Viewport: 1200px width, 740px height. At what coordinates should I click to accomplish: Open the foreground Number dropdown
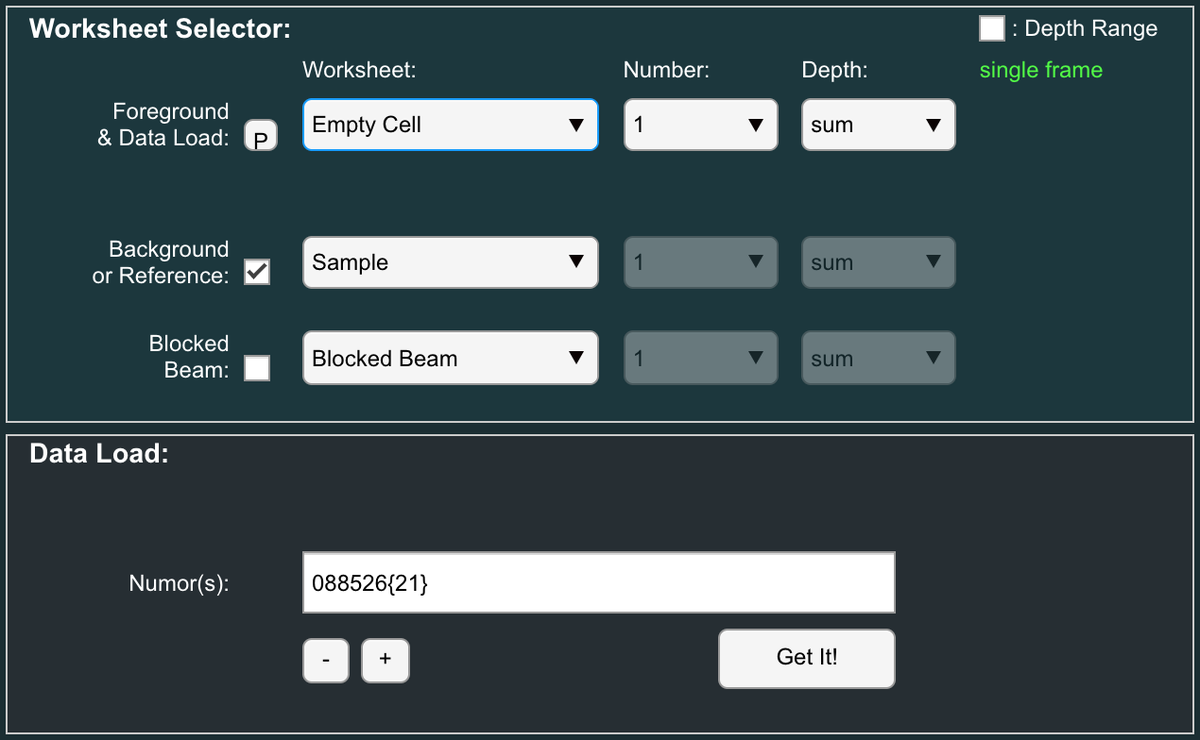(700, 125)
